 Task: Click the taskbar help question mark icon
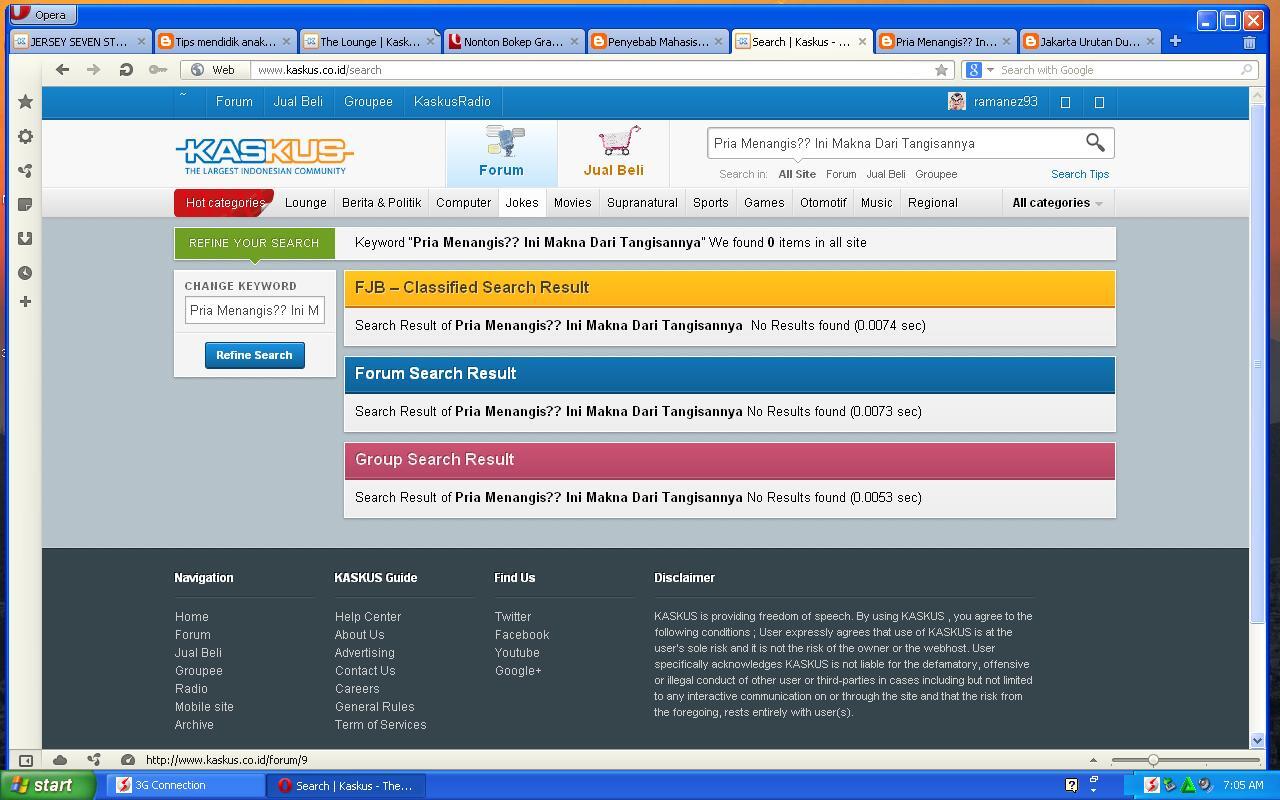[1071, 786]
